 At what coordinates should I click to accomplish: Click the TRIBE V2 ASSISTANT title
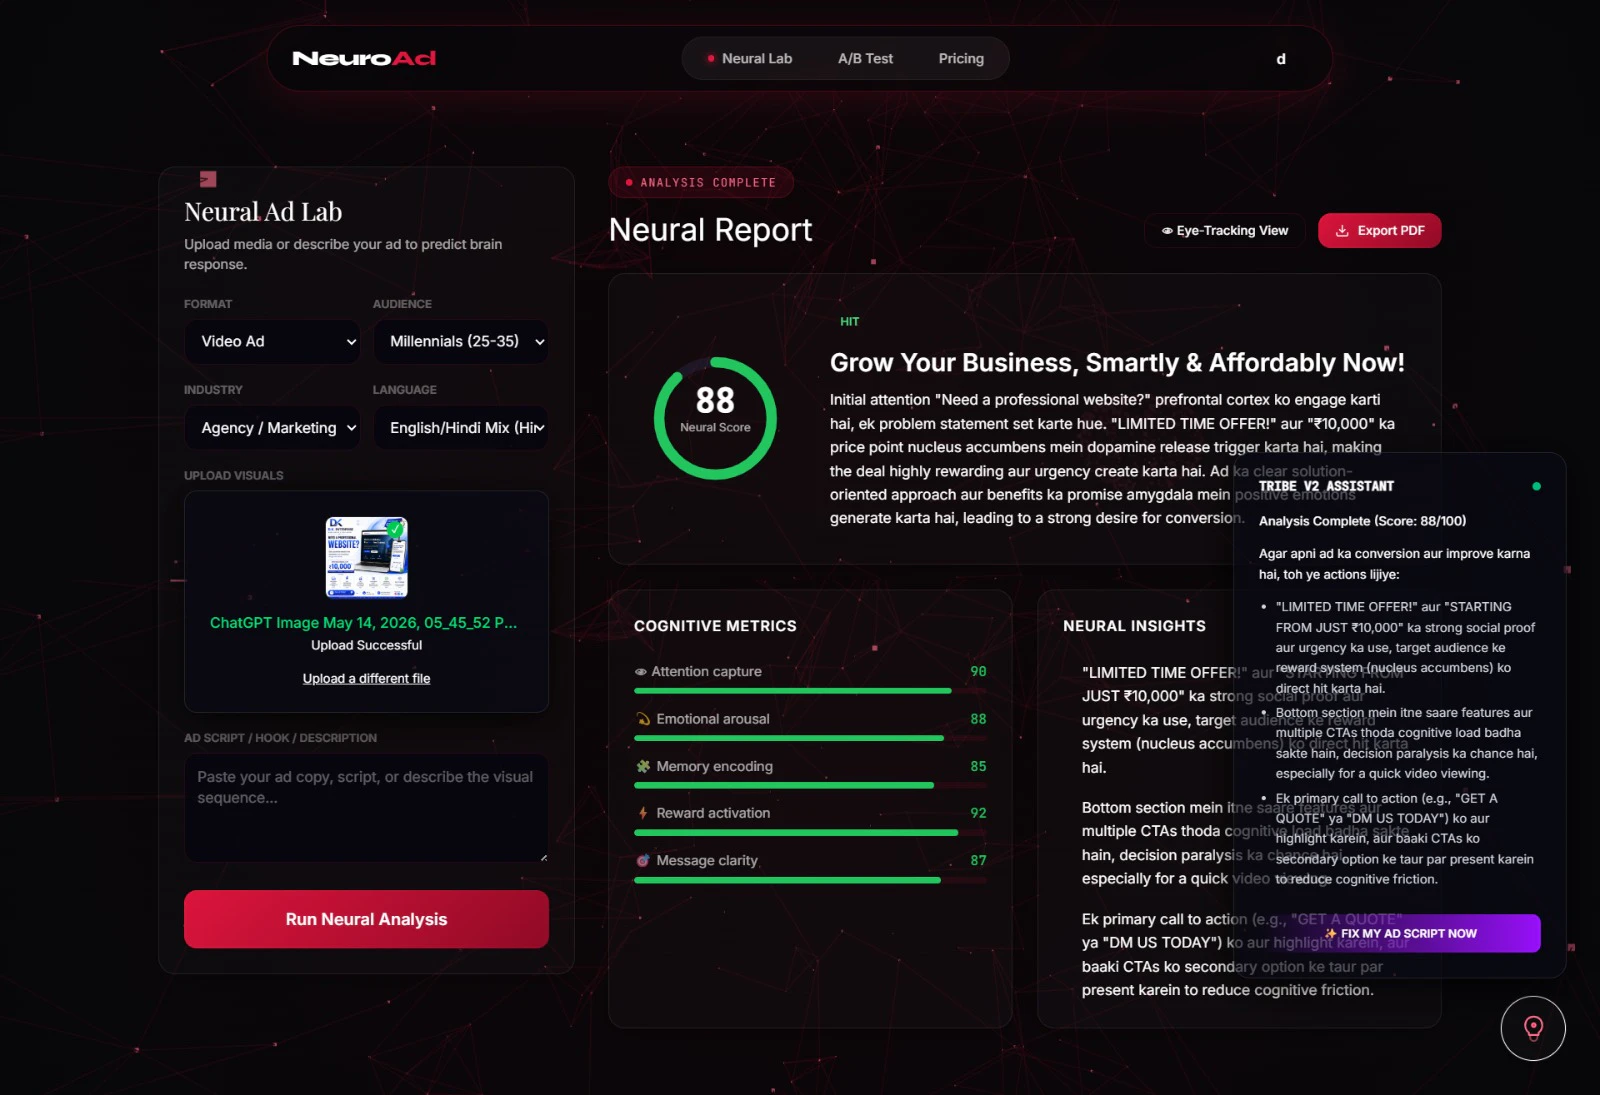(x=1326, y=486)
